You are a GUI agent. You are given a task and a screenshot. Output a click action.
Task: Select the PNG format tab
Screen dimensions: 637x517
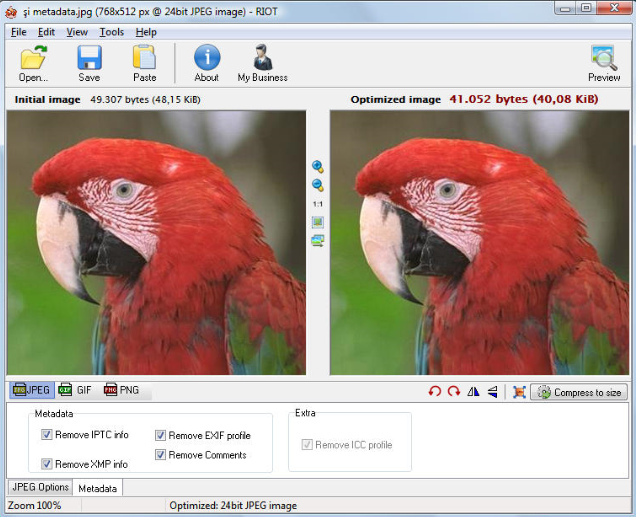pos(121,390)
